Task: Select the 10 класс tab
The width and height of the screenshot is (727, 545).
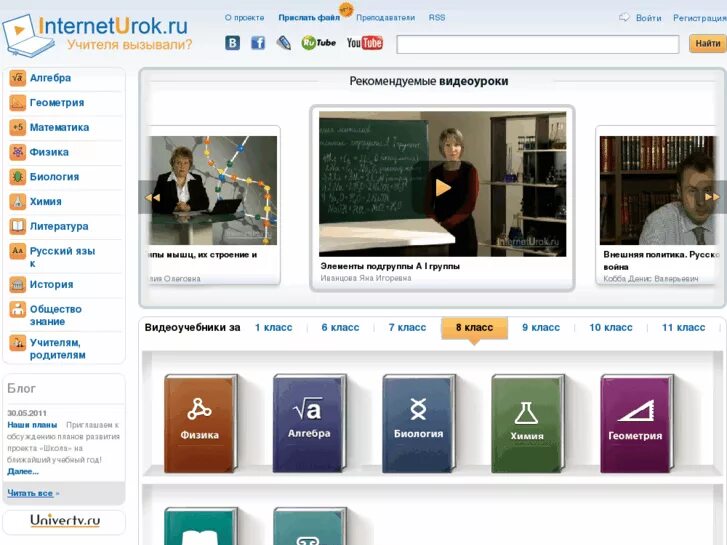Action: click(x=611, y=327)
